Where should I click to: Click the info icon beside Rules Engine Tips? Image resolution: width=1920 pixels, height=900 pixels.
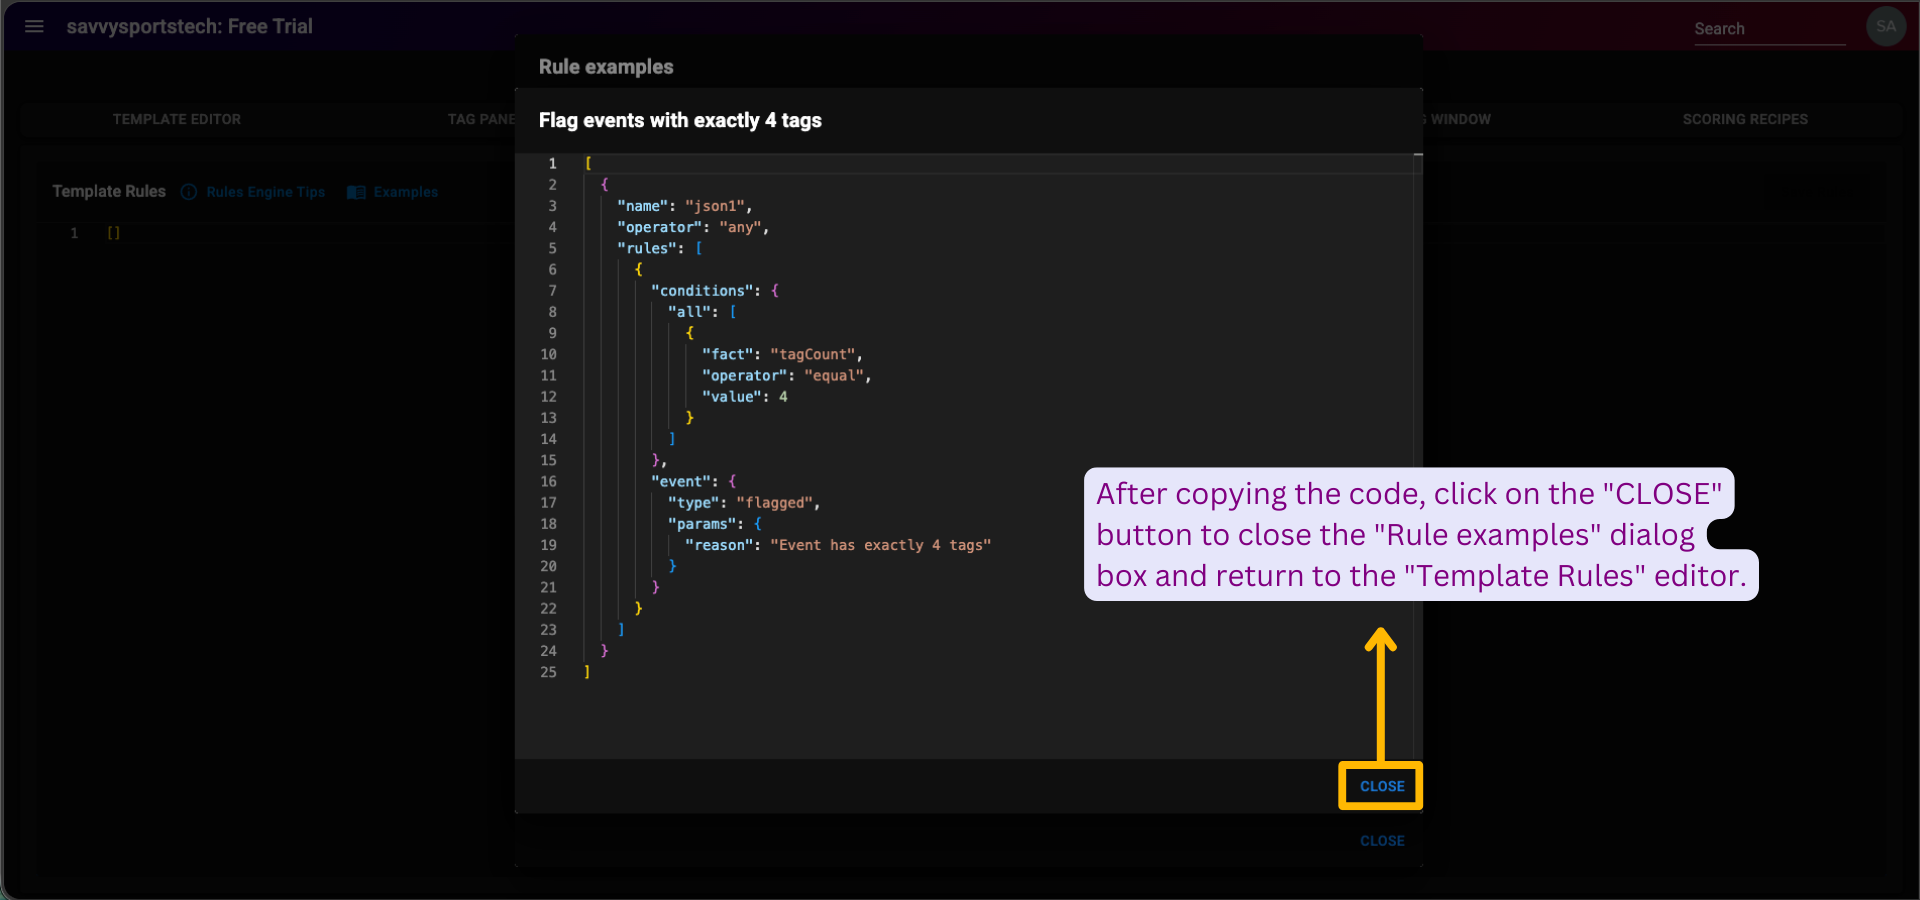(x=189, y=192)
